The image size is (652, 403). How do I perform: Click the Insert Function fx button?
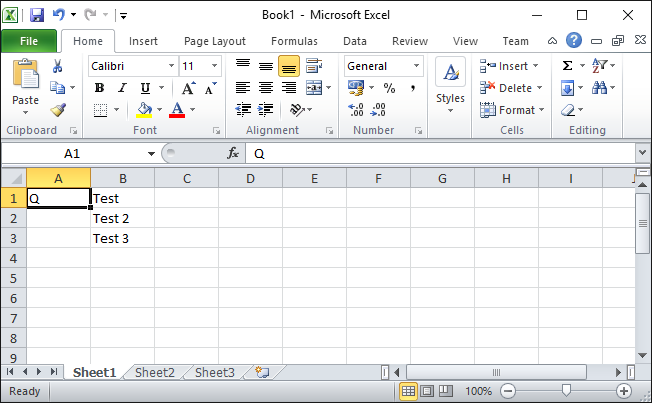click(233, 153)
